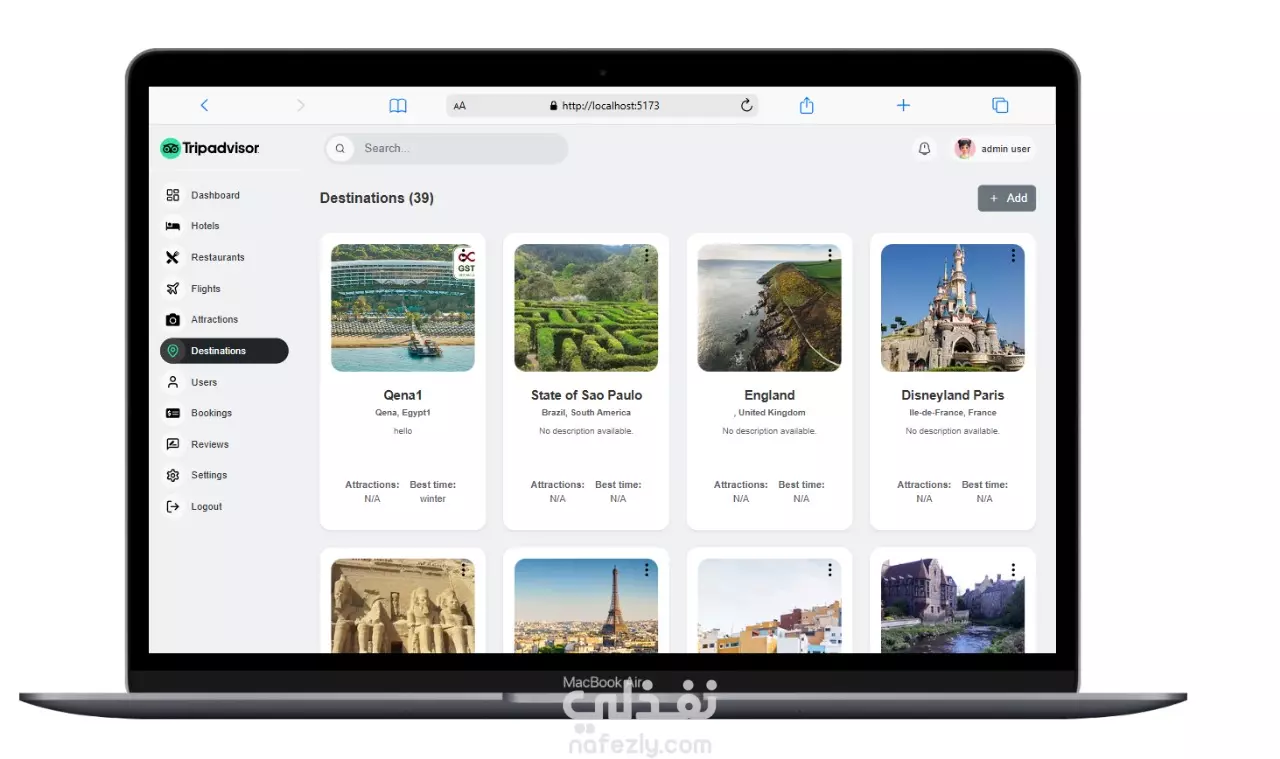Click the England coastline photo
The image size is (1280, 759).
(x=769, y=308)
